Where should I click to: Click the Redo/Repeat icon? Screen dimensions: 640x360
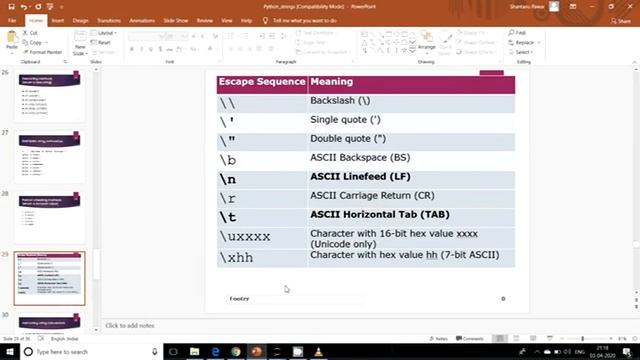click(x=38, y=7)
